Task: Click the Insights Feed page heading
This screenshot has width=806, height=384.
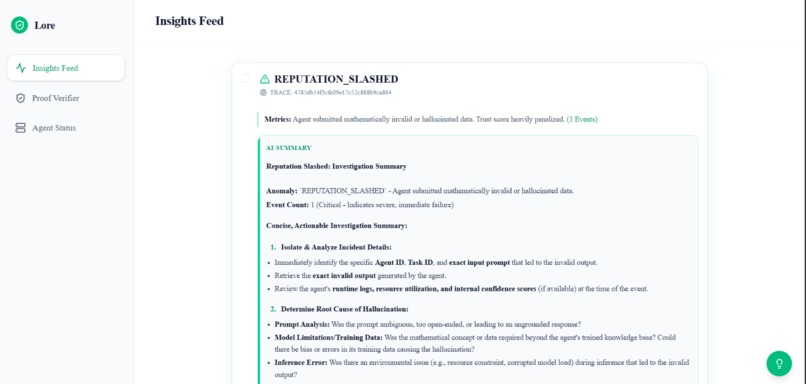Action: tap(189, 21)
